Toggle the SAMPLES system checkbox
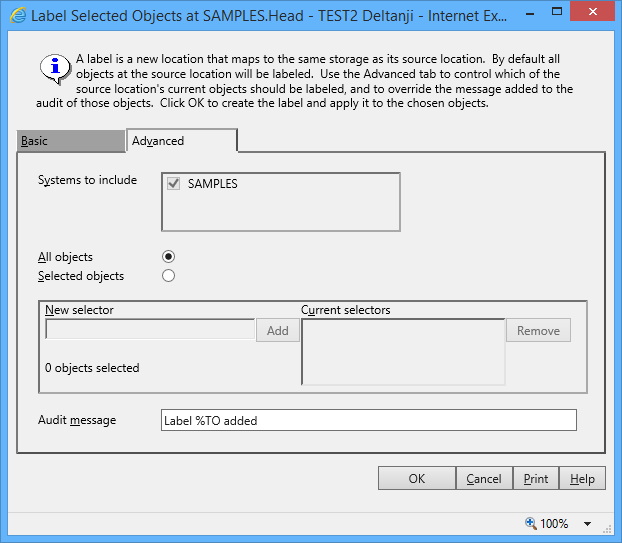Viewport: 622px width, 543px height. 175,184
